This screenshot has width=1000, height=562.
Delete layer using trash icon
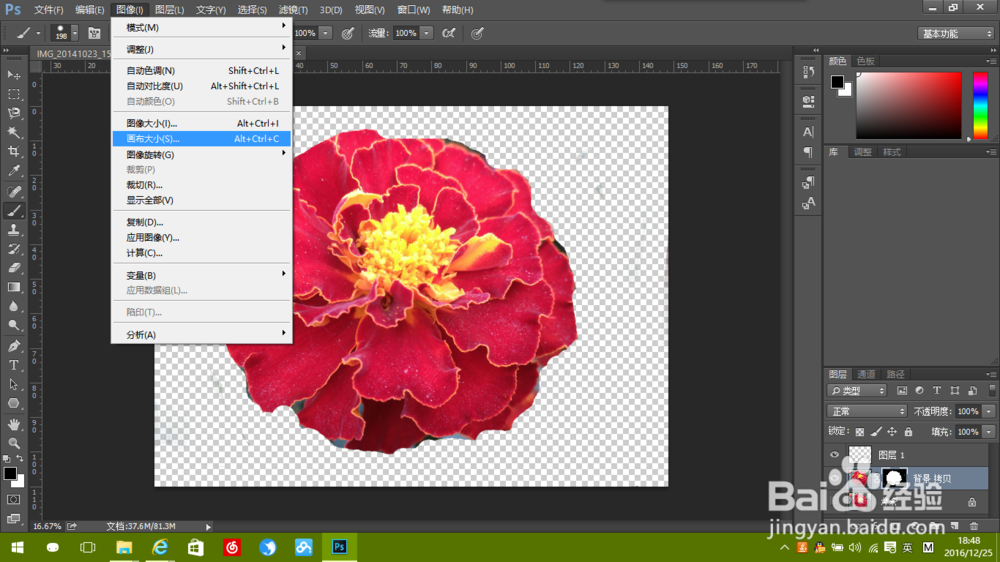[x=973, y=526]
